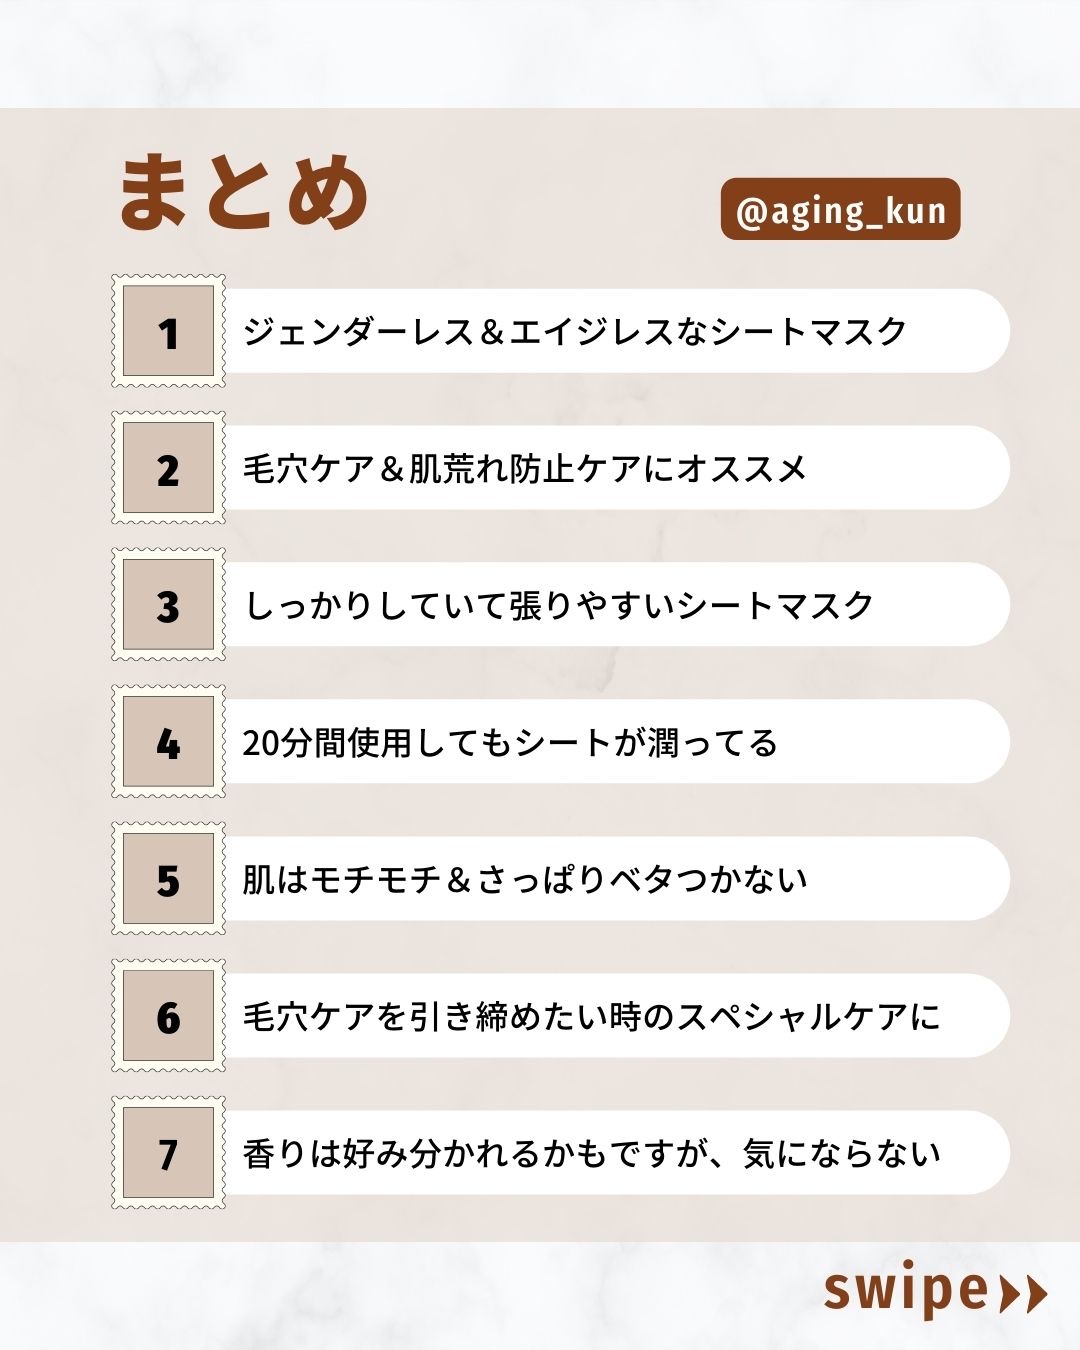Click the まとめ heading
Screen dimensions: 1080x1350
coord(244,193)
